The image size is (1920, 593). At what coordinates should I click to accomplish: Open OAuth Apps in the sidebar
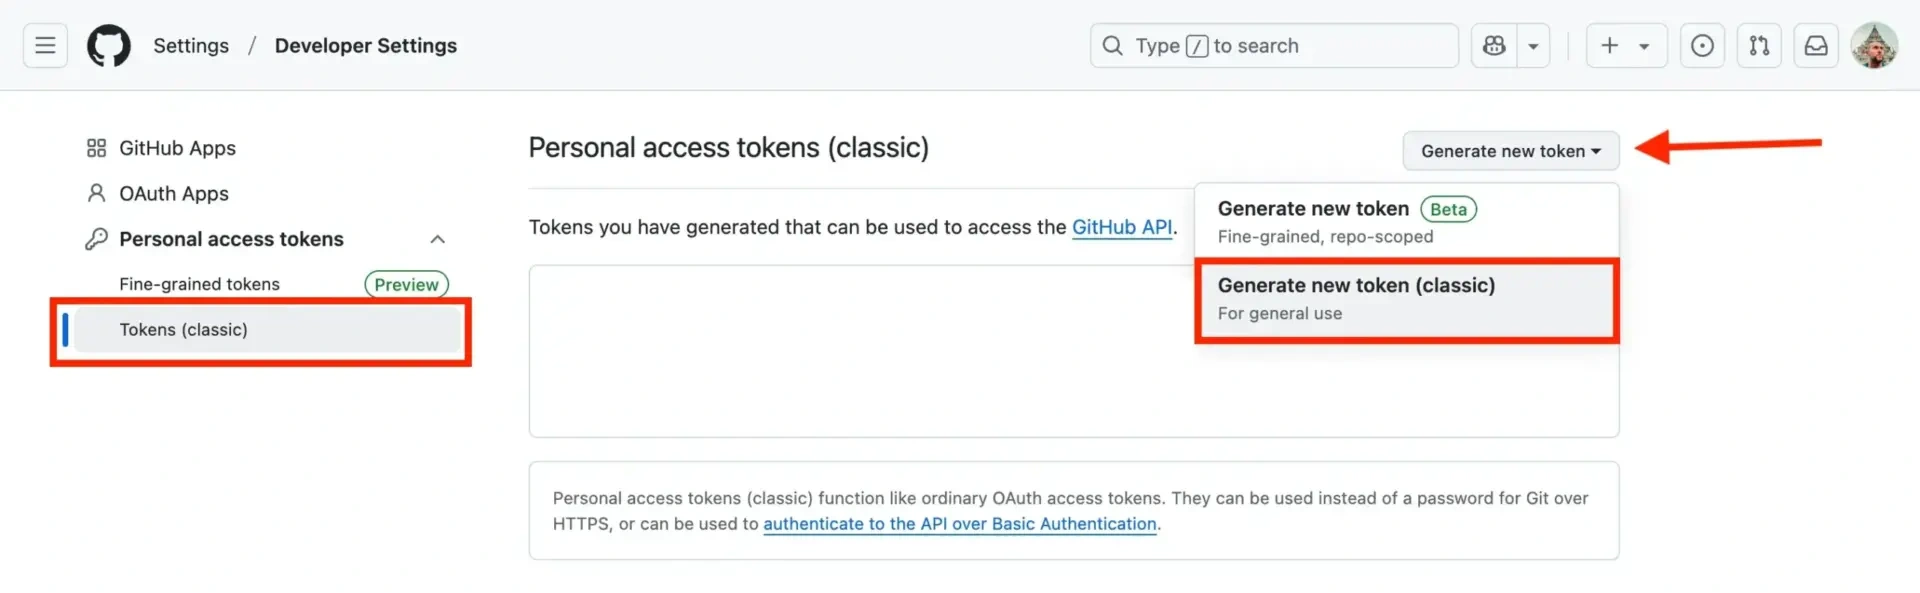tap(173, 194)
